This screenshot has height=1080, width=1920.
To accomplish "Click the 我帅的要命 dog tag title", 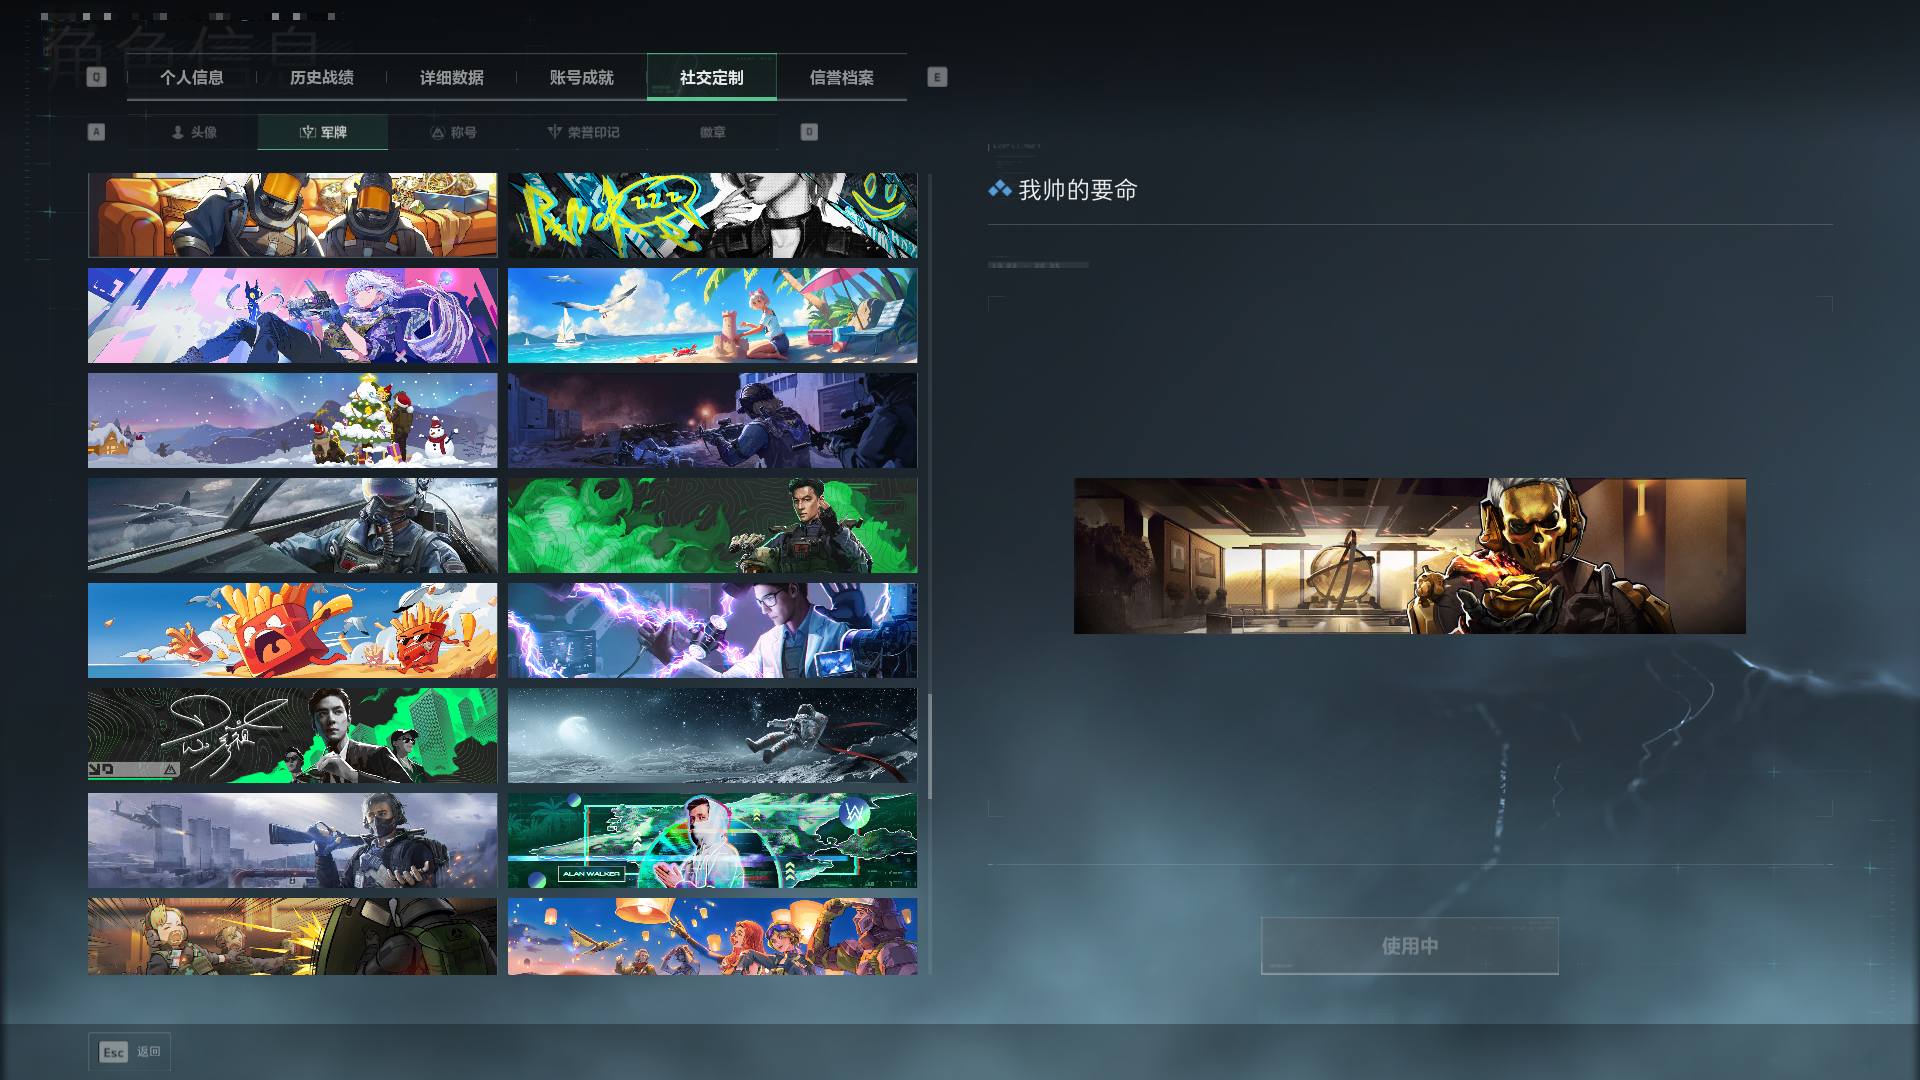I will coord(1077,190).
